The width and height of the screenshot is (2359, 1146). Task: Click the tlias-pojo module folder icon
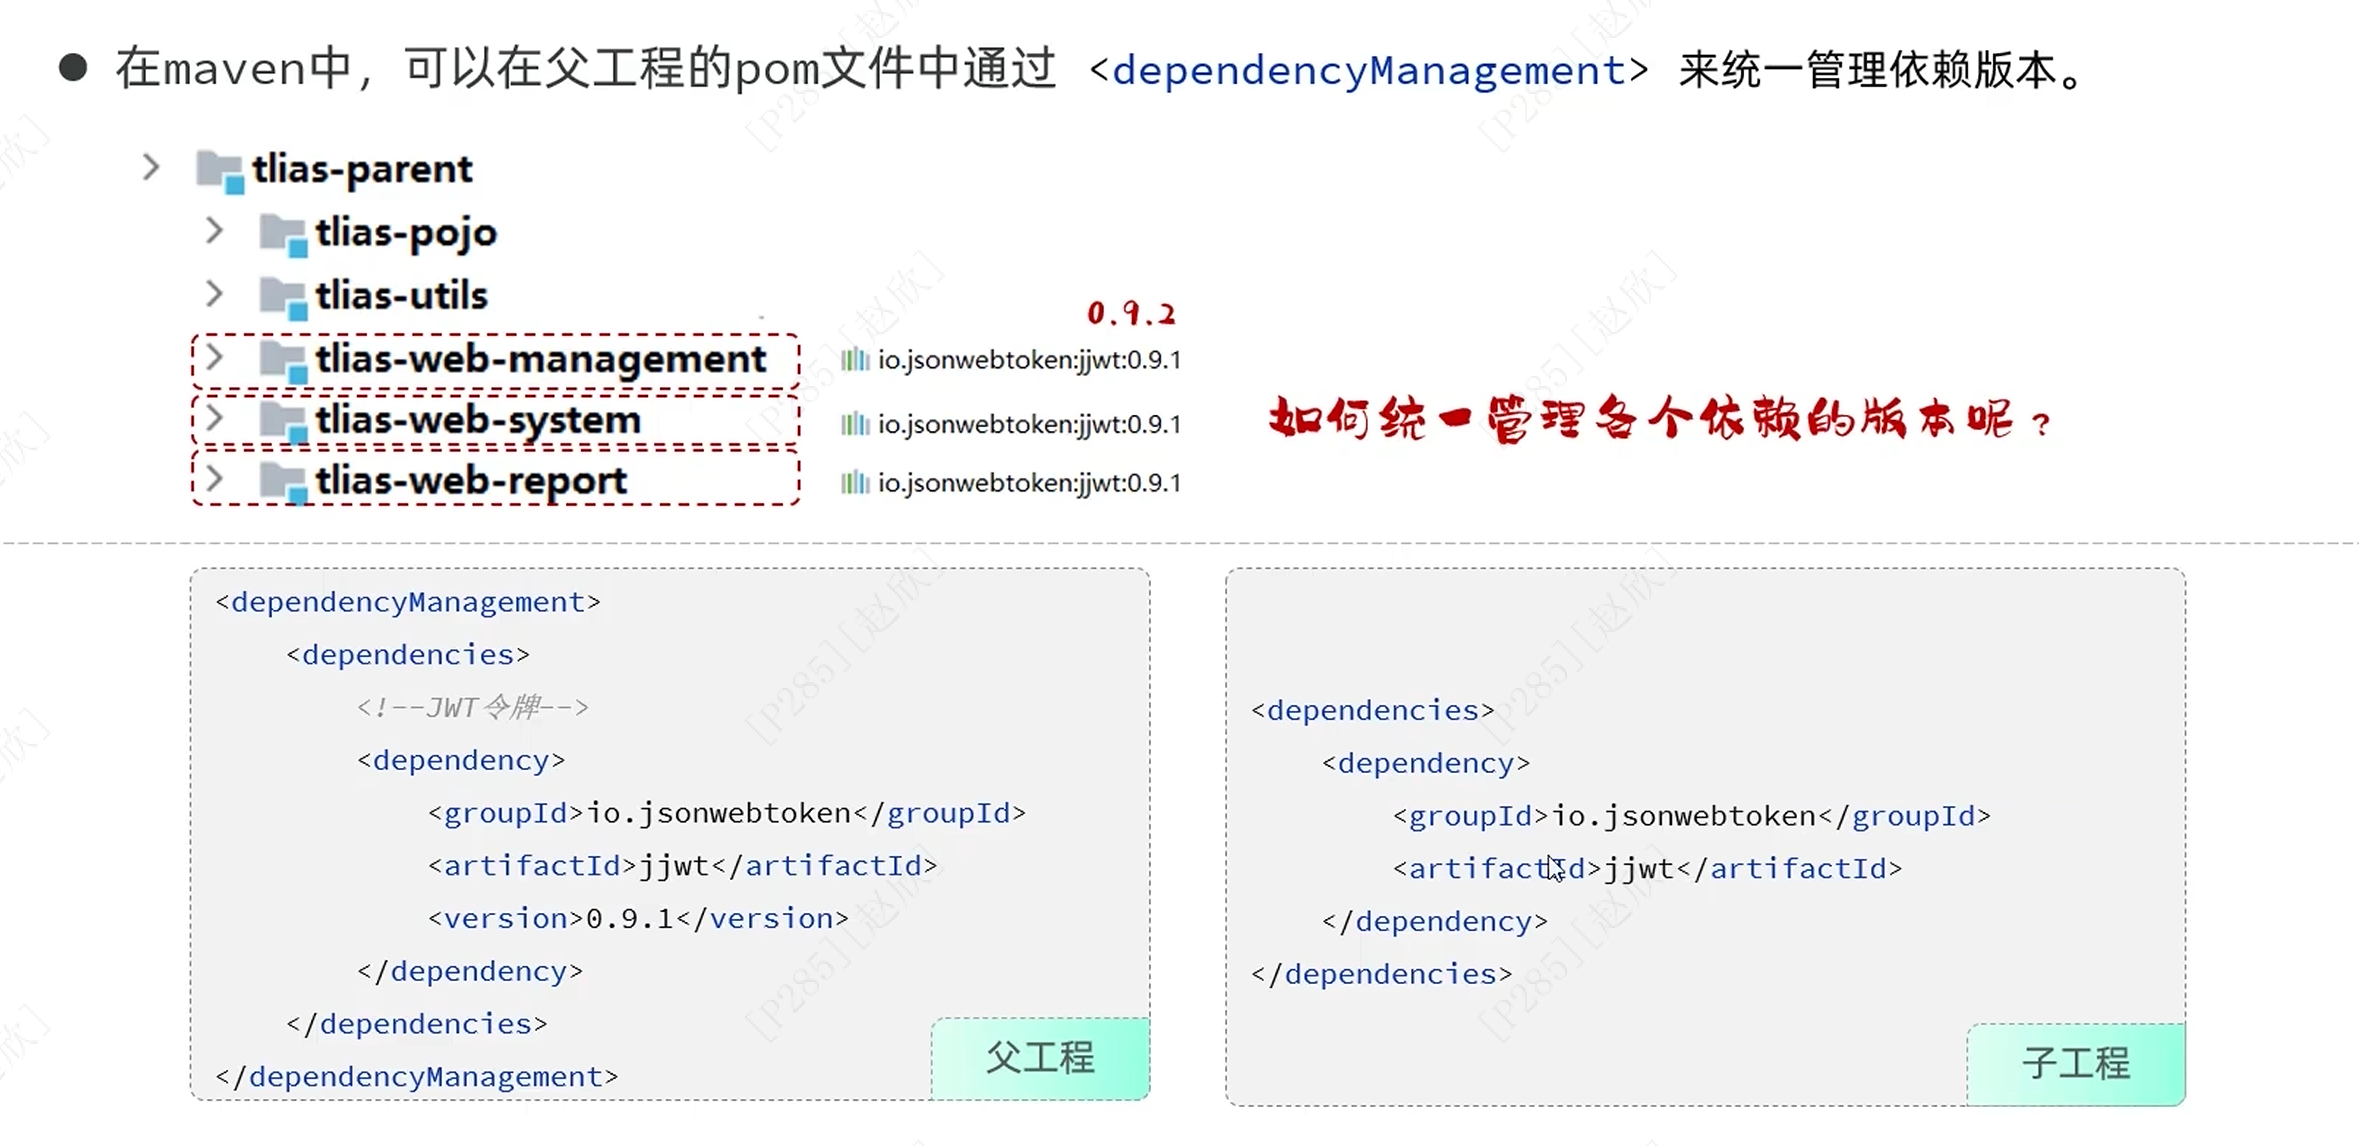click(283, 234)
